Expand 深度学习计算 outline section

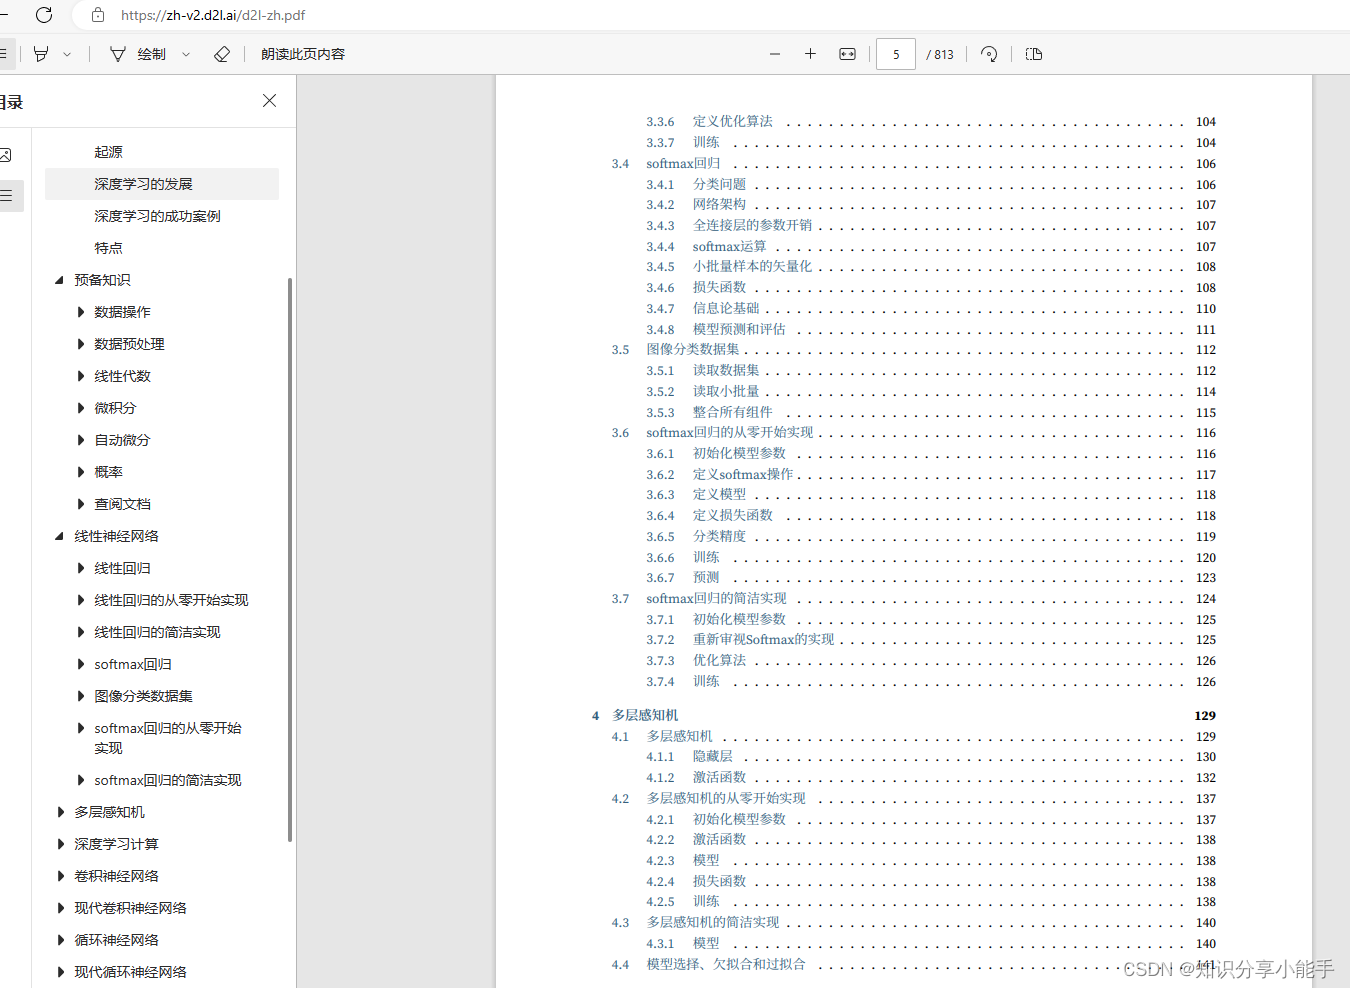point(60,844)
